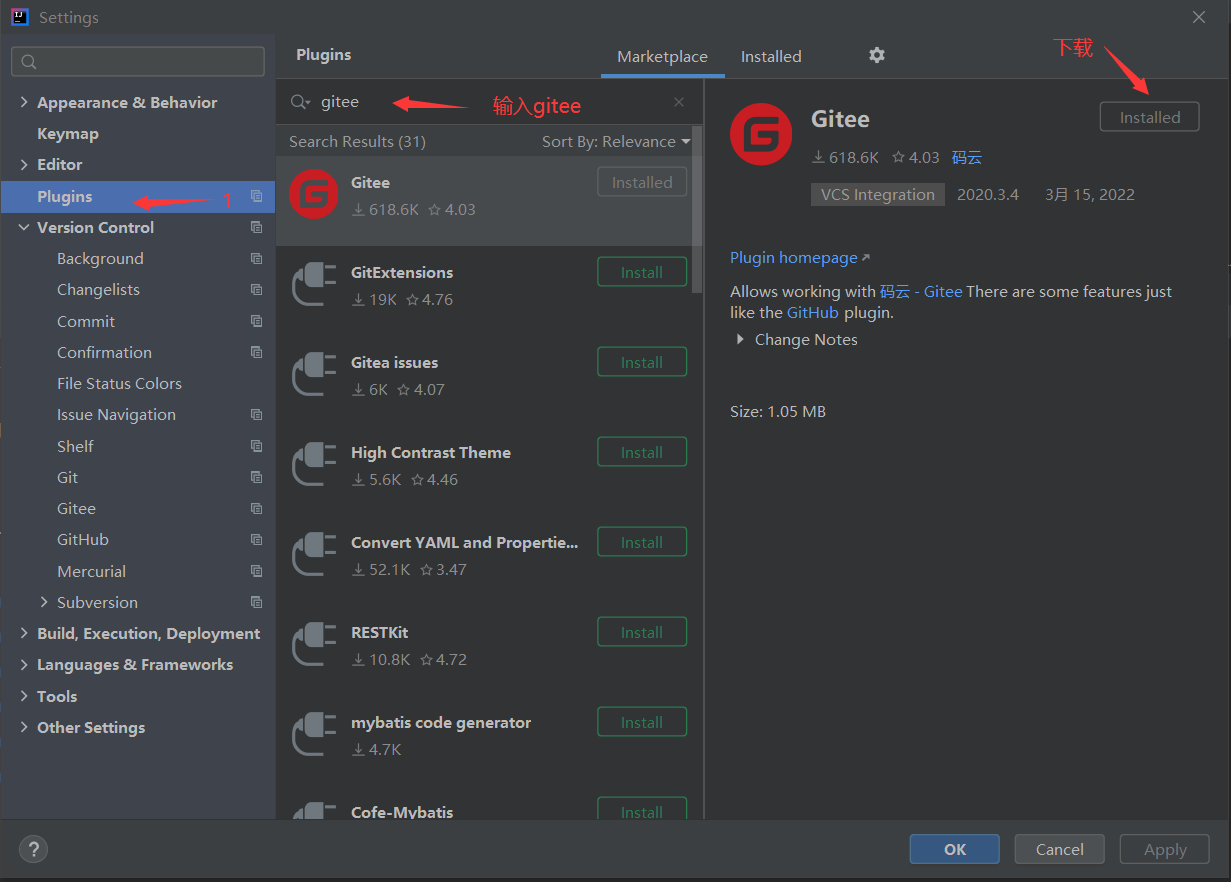The height and width of the screenshot is (882, 1231).
Task: Click the large Gitee logo in the details pane
Action: tap(761, 134)
